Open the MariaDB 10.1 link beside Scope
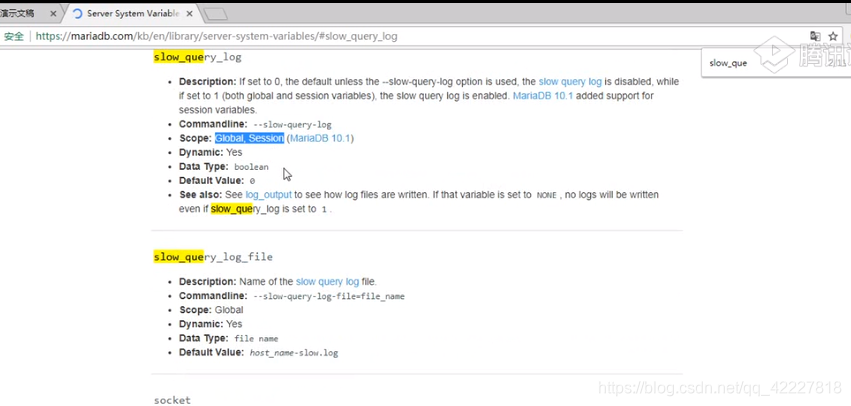The width and height of the screenshot is (851, 406). 320,138
